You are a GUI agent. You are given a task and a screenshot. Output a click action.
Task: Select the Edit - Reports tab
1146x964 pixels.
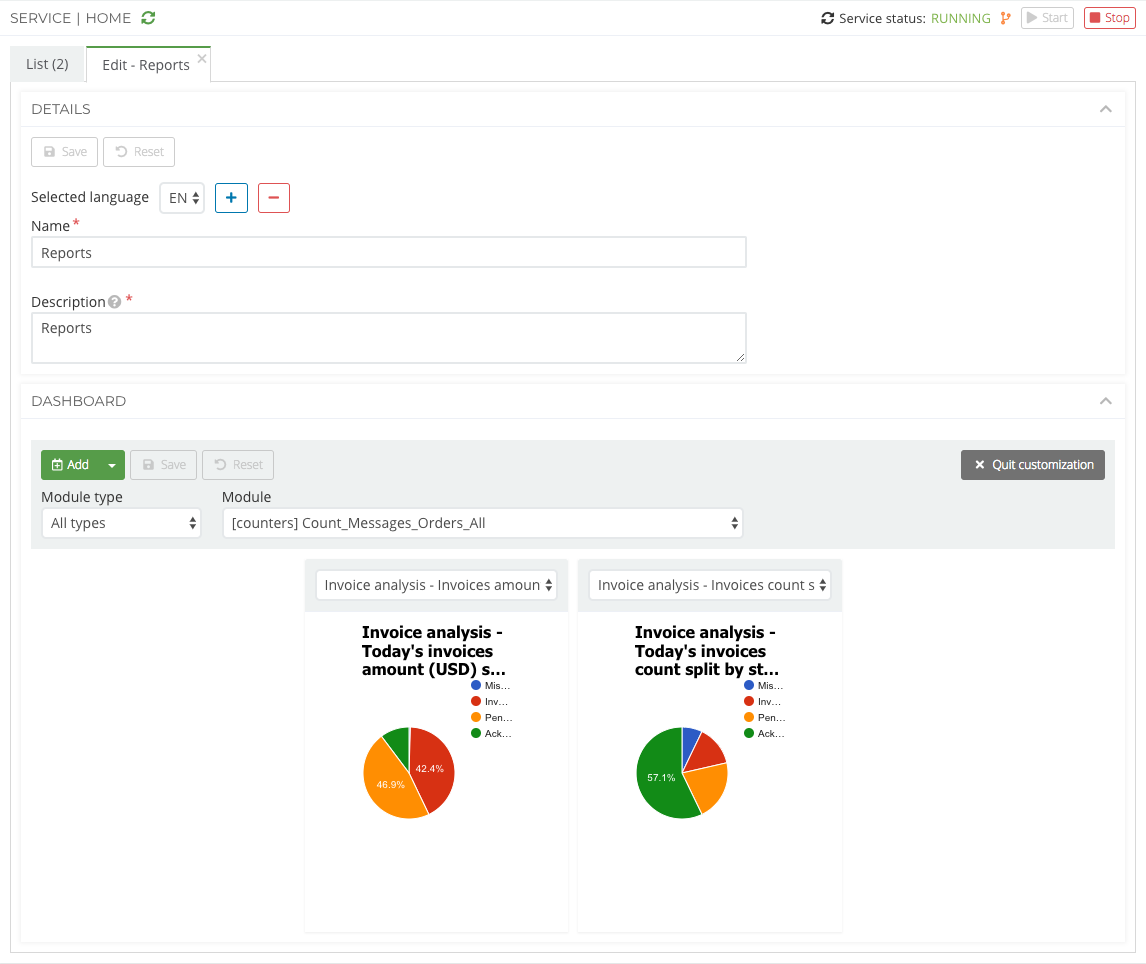tap(145, 65)
